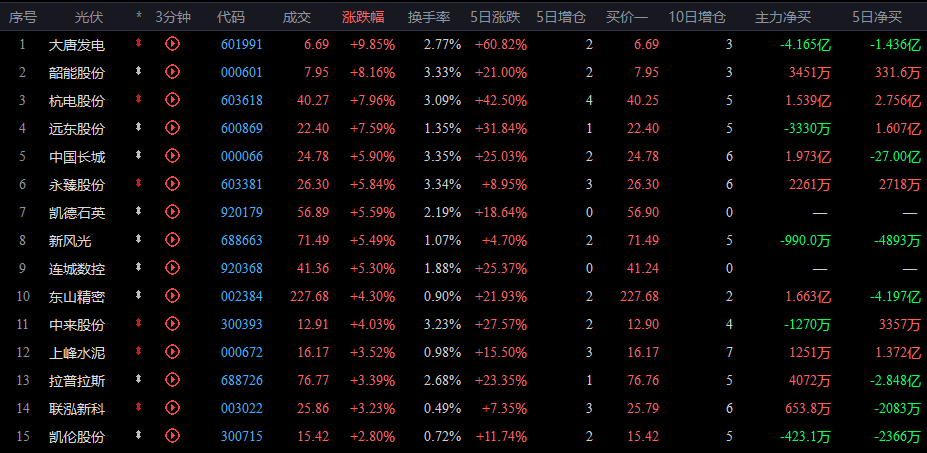
Task: Click the 3.35% turnover rate cell
Action: point(442,157)
